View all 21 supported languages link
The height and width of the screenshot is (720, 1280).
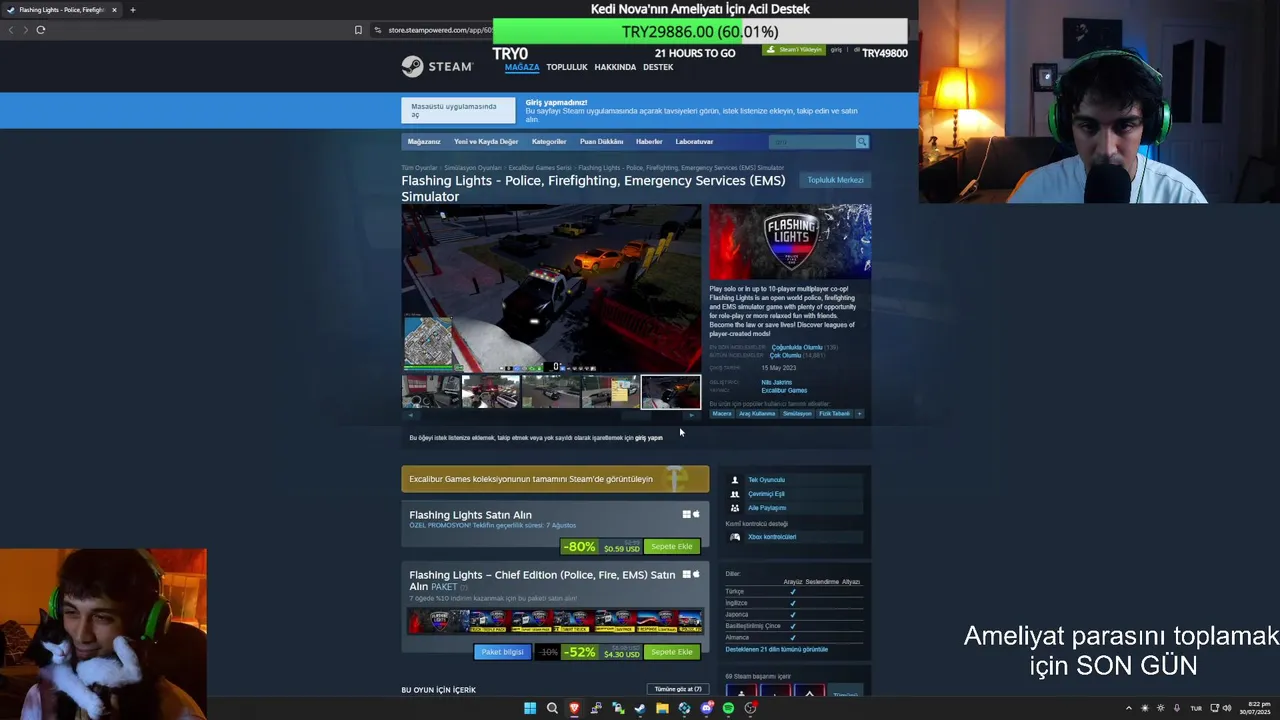tap(776, 650)
